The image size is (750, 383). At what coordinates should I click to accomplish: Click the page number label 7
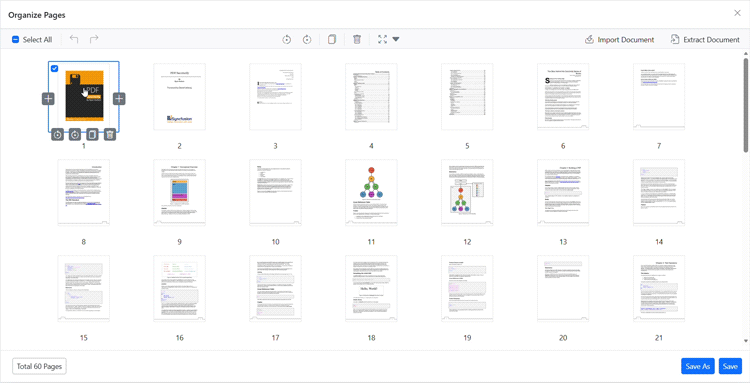pos(659,146)
